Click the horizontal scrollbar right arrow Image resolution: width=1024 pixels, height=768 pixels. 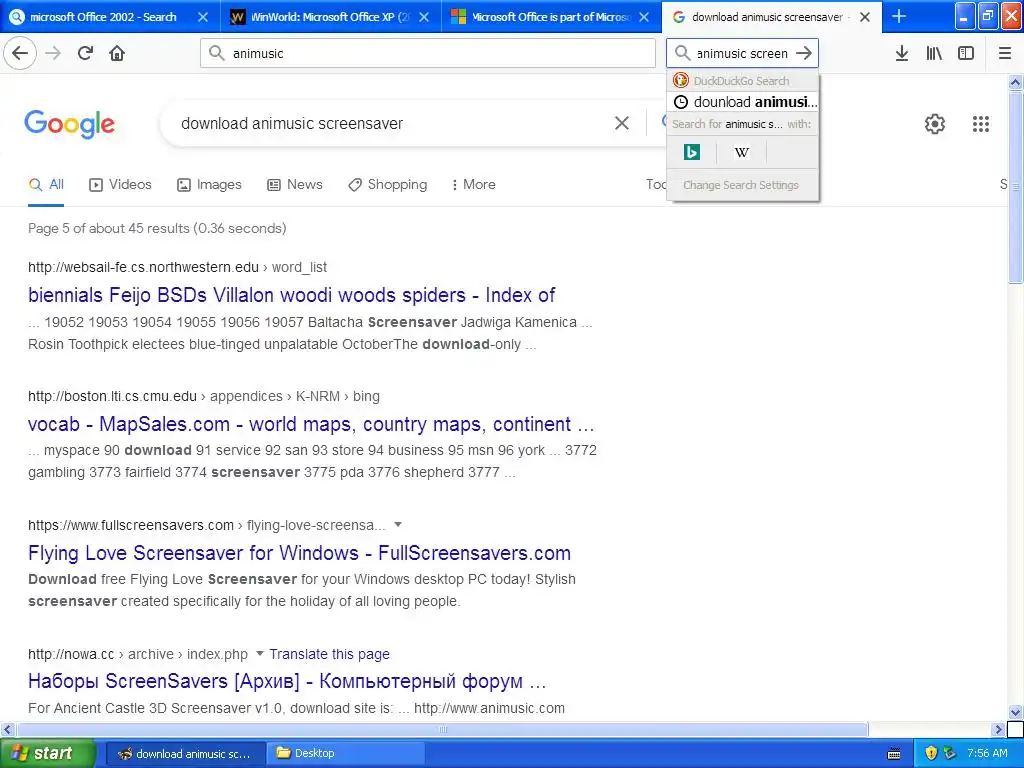(x=998, y=729)
